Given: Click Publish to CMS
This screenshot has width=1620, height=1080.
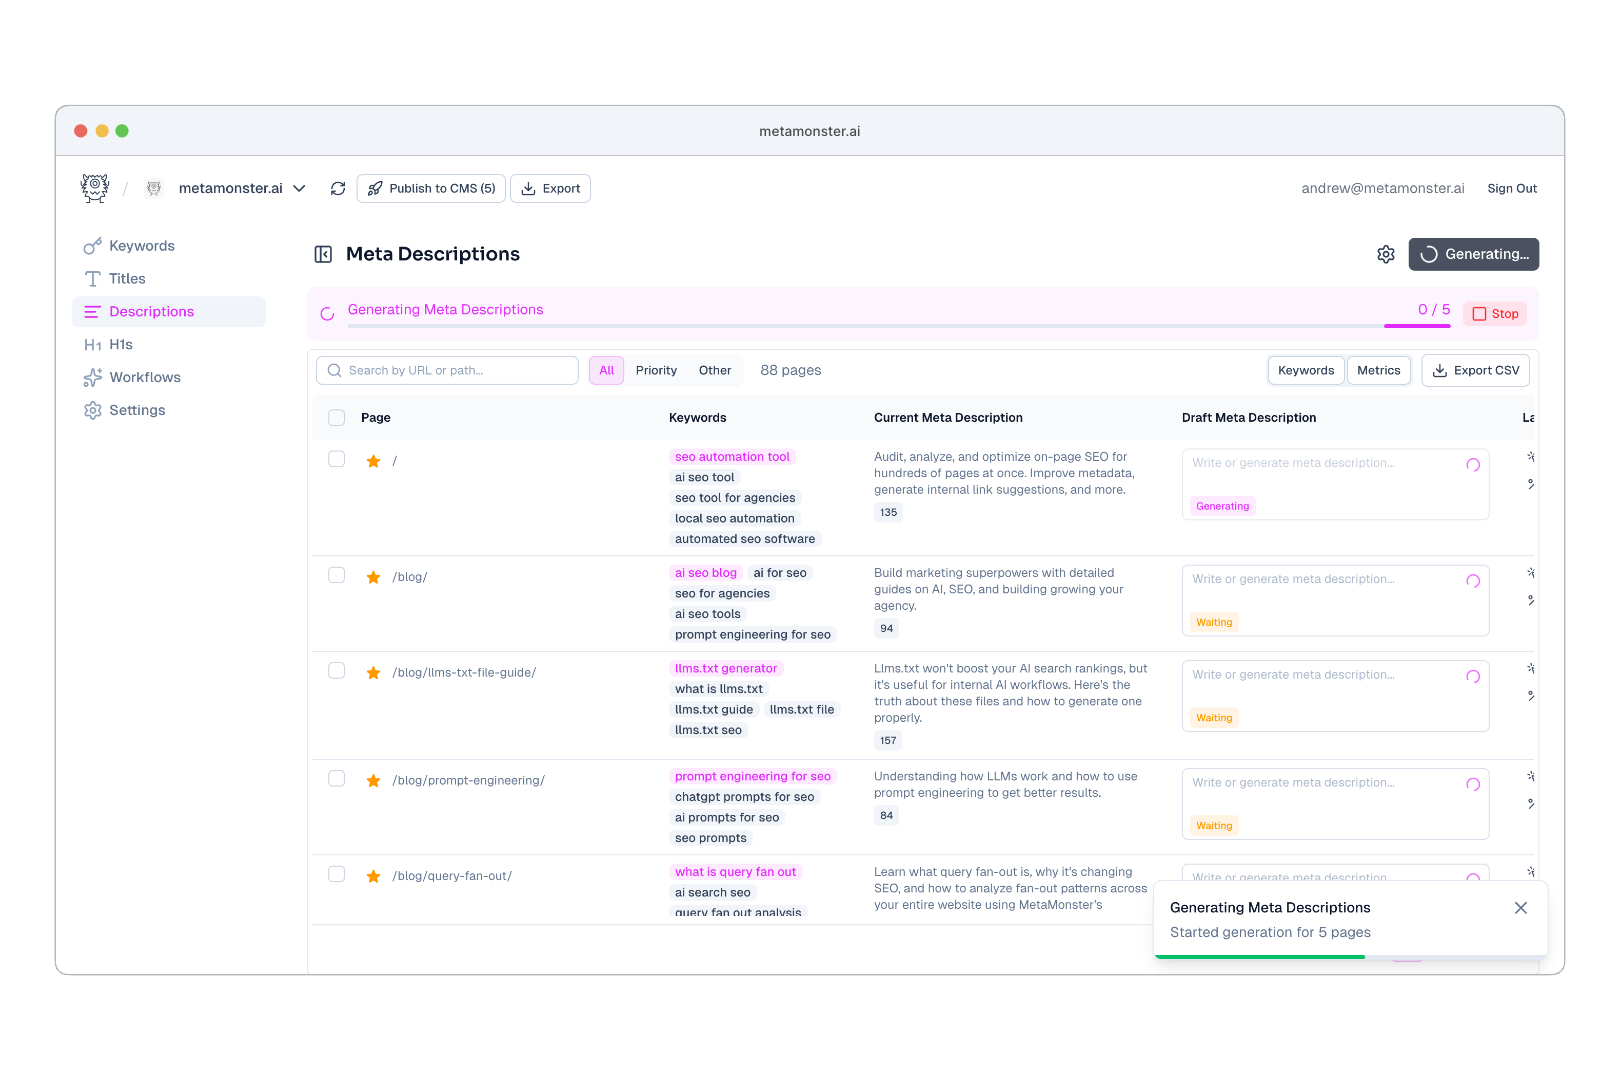Looking at the screenshot, I should pyautogui.click(x=431, y=188).
